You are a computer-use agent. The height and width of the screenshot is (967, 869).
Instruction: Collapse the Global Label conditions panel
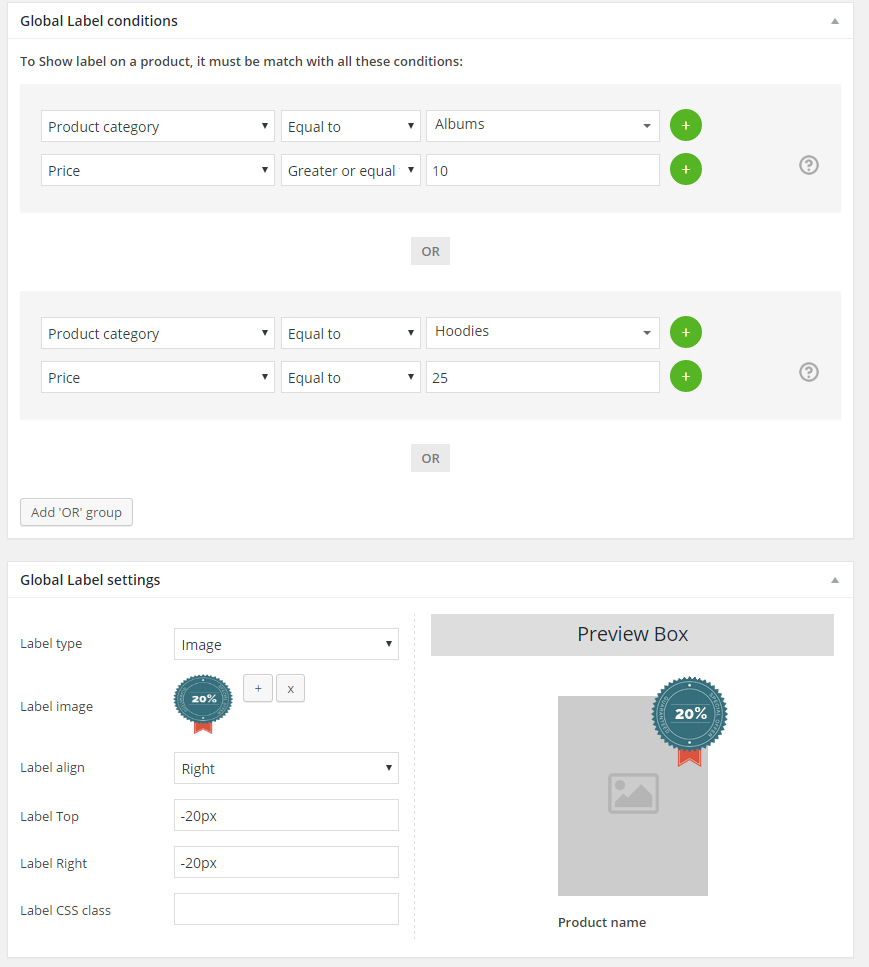[834, 21]
